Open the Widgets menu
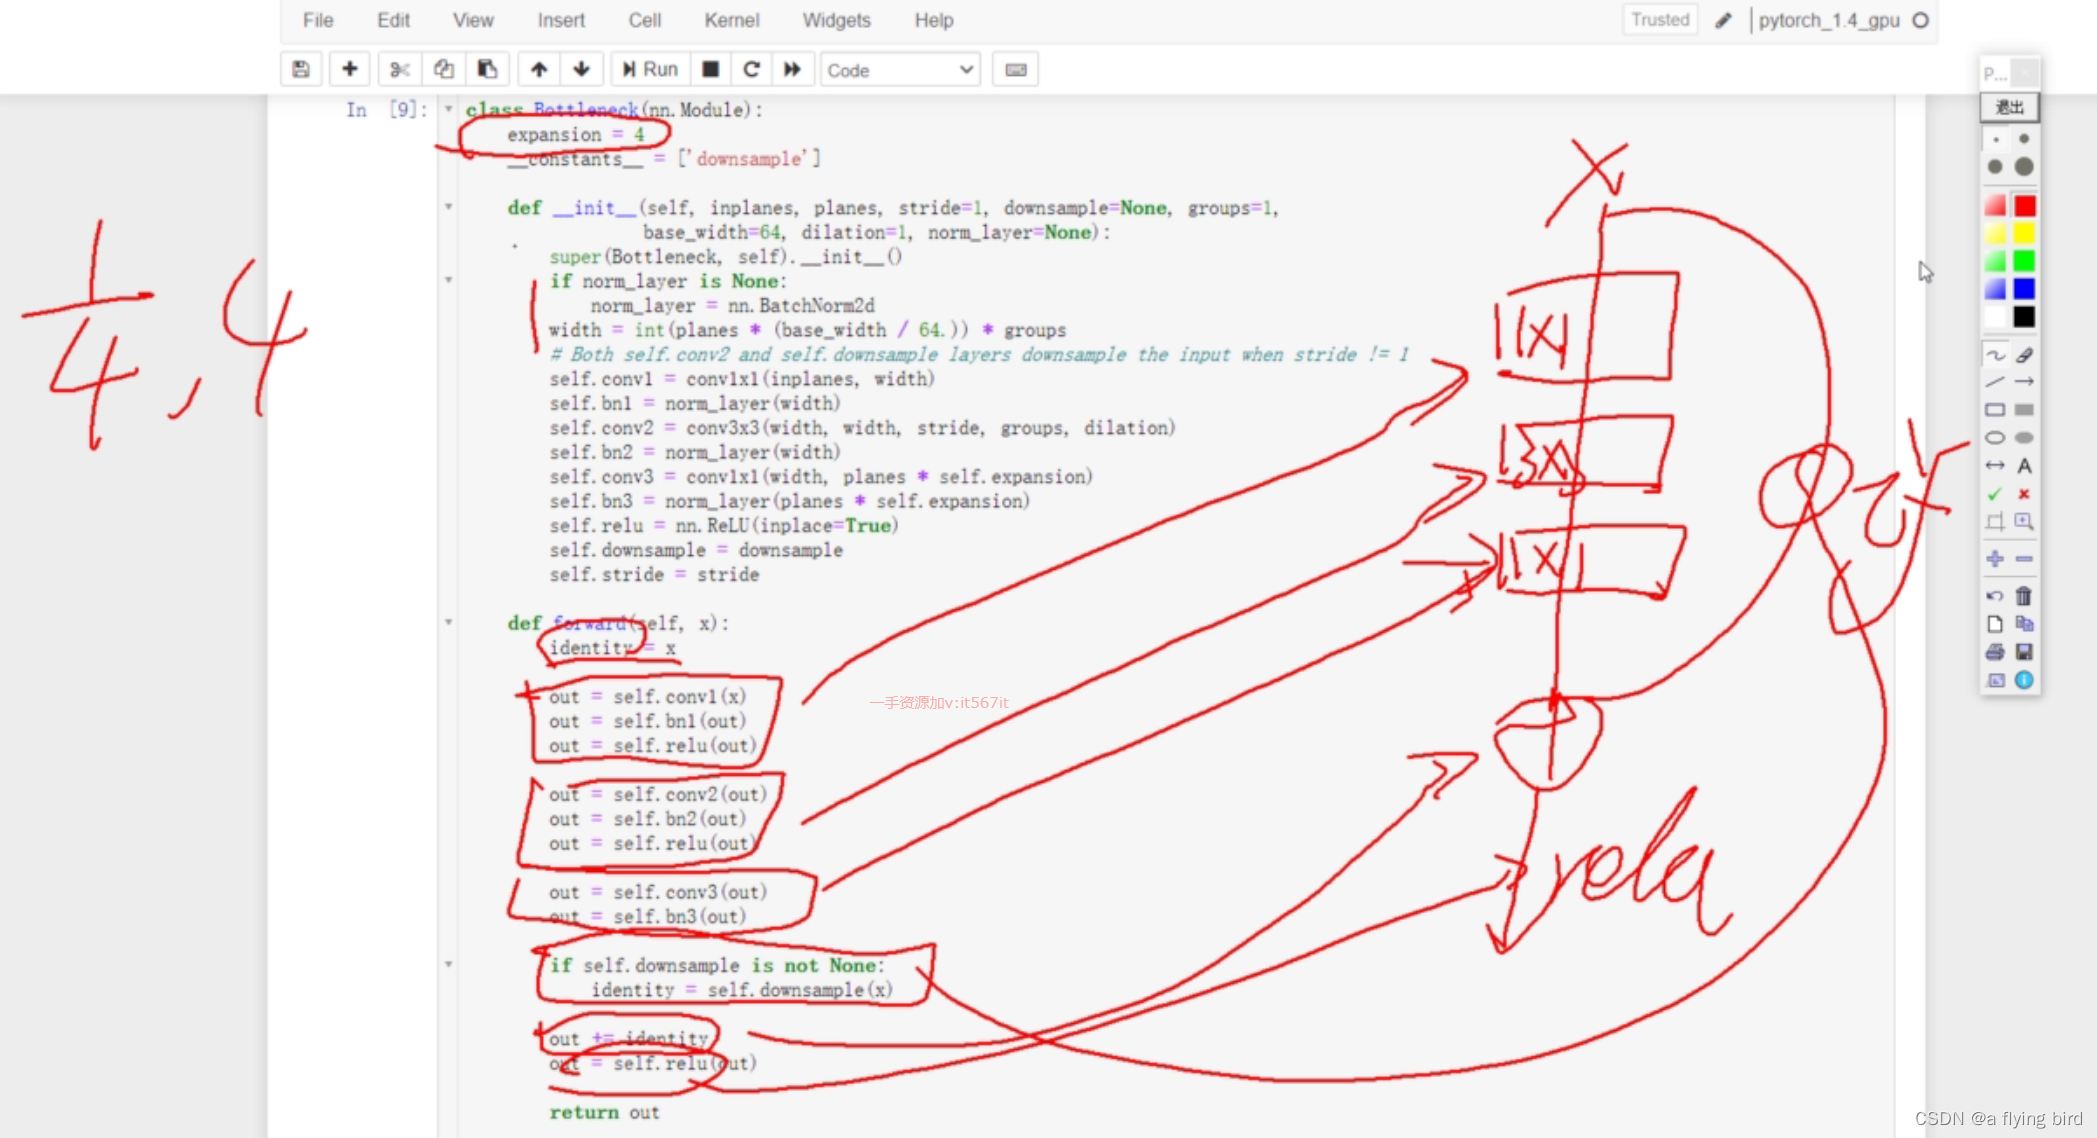This screenshot has height=1138, width=2097. click(836, 20)
